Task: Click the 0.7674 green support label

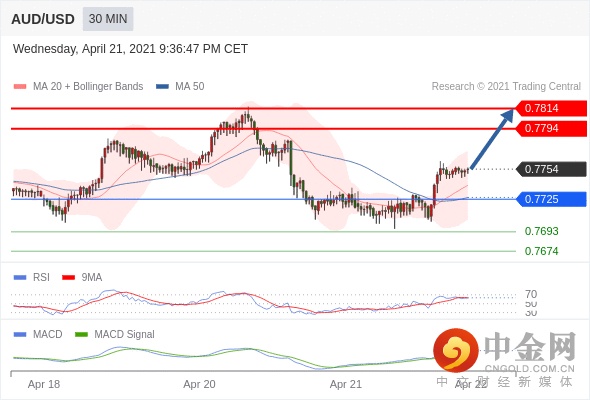Action: click(541, 251)
